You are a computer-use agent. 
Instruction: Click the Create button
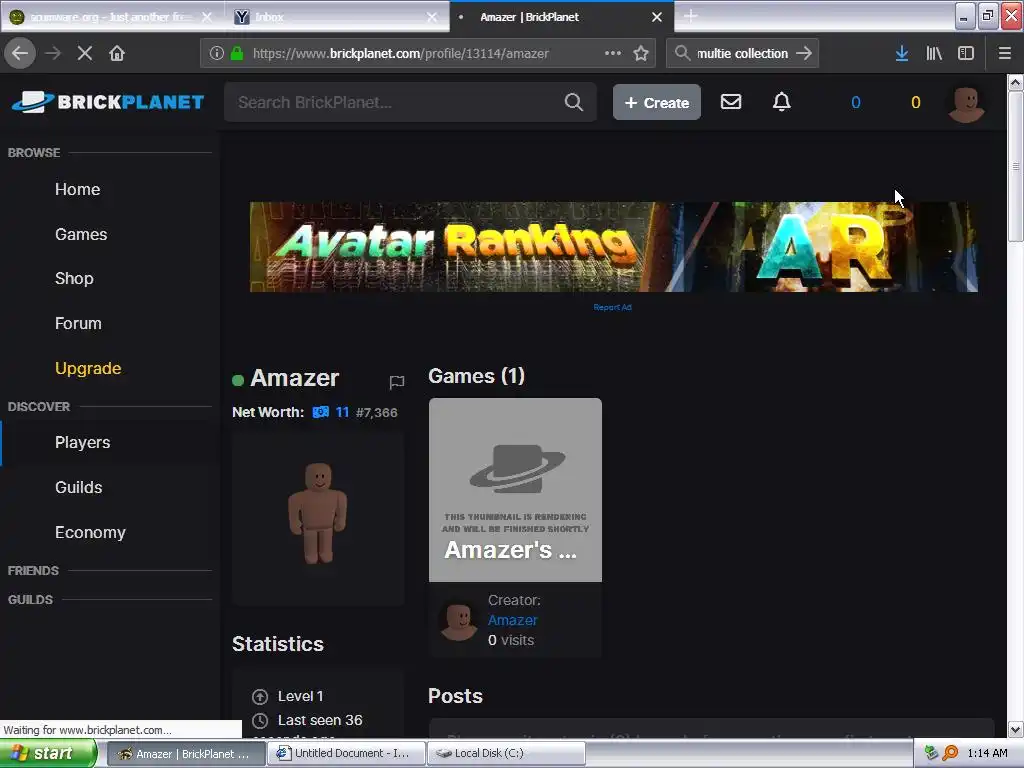[x=656, y=103]
